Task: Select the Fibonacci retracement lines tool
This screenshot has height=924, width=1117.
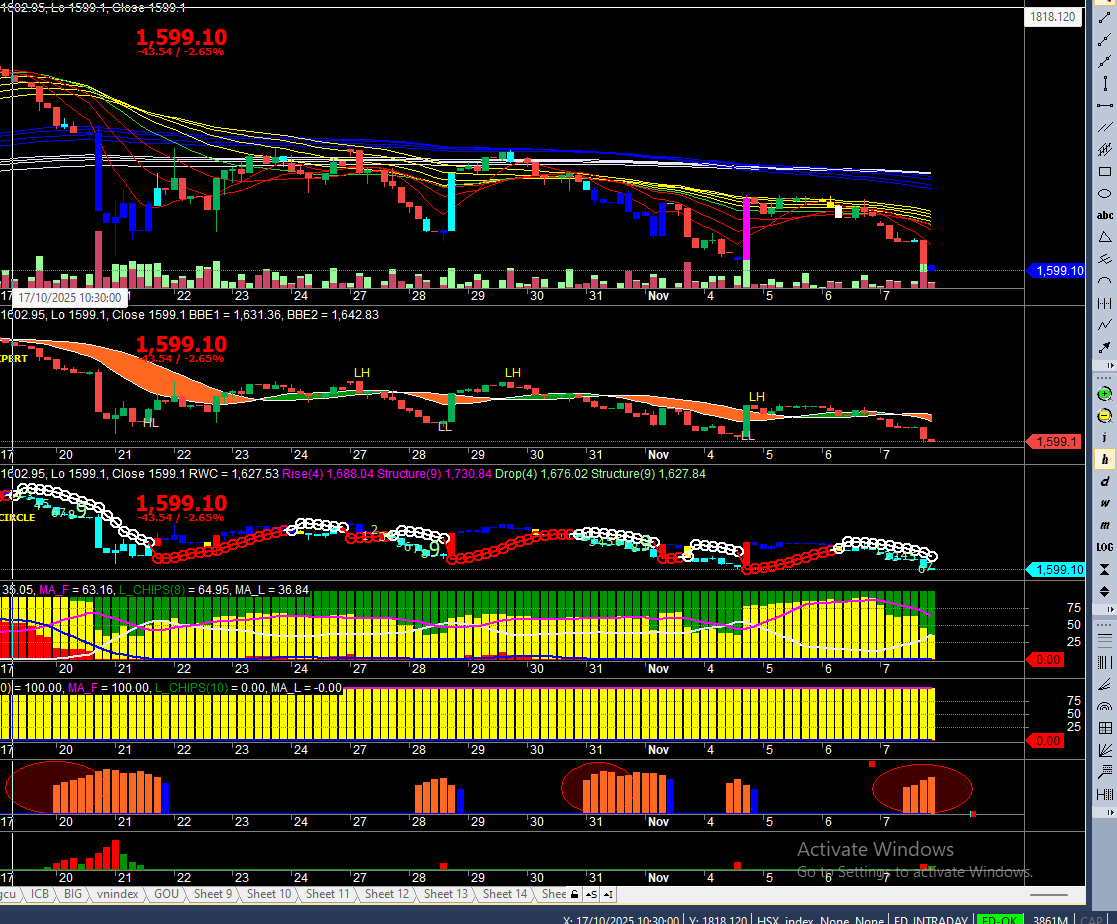Action: 1104,639
